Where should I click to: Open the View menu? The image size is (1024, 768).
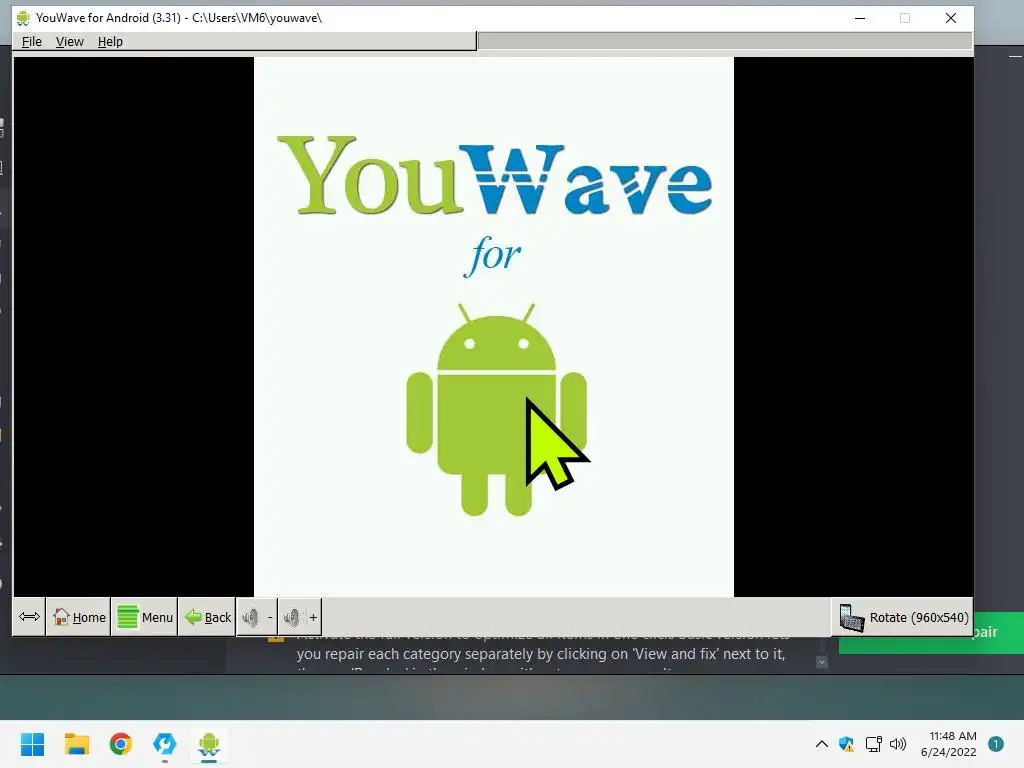[x=69, y=42]
